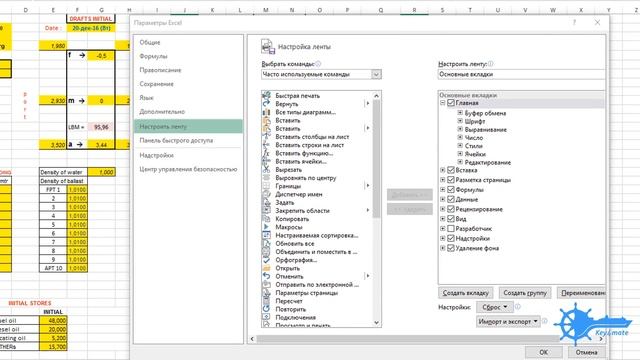Expand the Буфер обмена group

click(x=460, y=113)
